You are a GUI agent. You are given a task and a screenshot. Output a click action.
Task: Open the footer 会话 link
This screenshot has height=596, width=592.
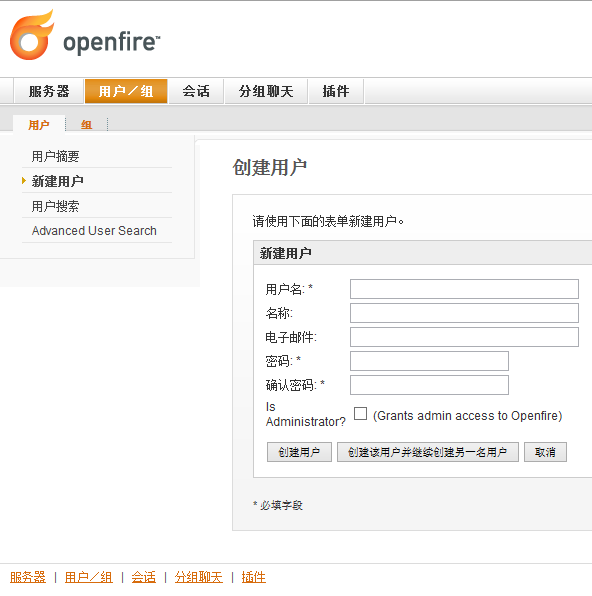(143, 577)
